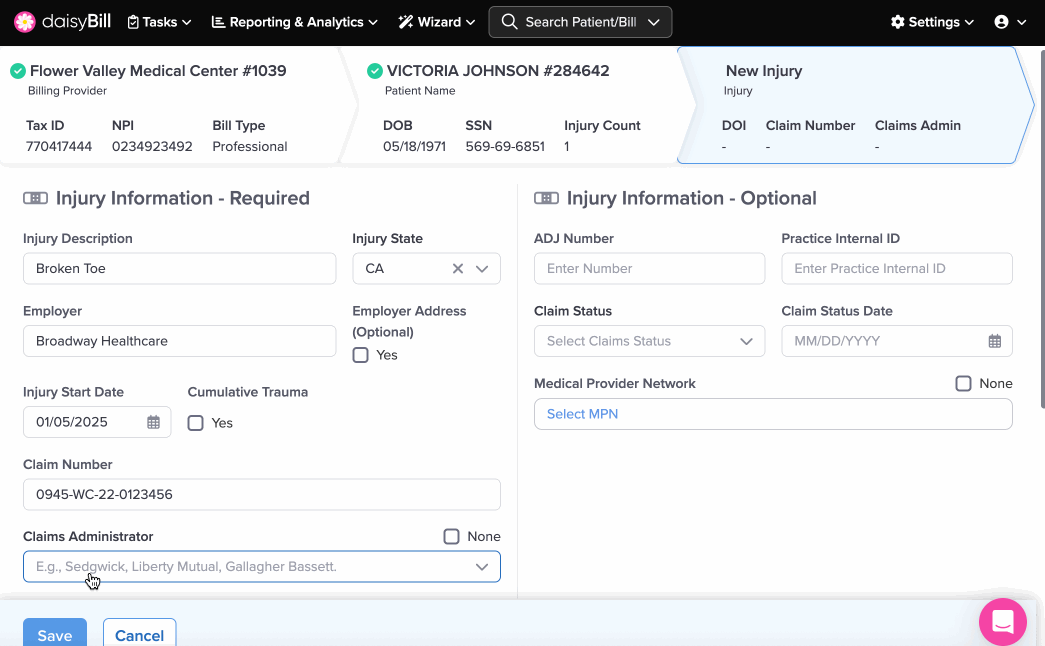Expand the Search Patient/Bill dropdown

[654, 22]
